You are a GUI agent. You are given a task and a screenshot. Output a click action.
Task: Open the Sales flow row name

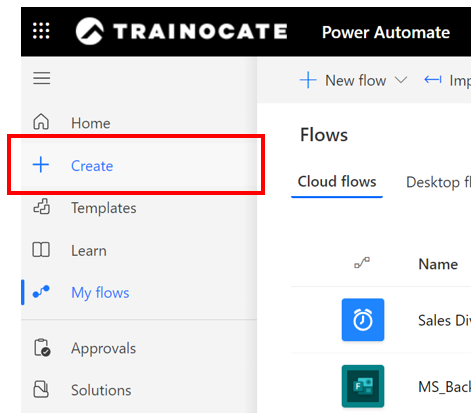pyautogui.click(x=444, y=320)
